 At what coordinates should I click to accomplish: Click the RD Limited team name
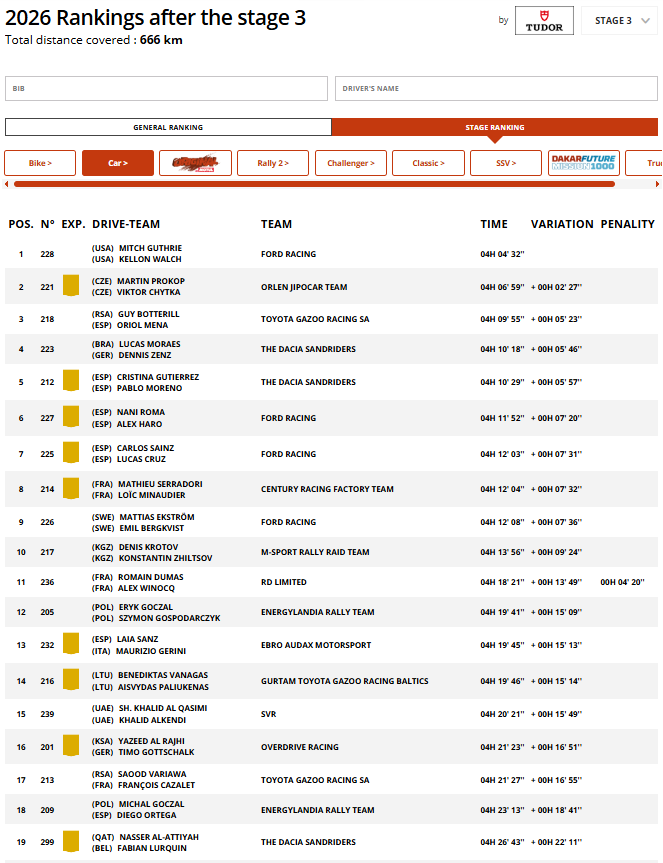tap(284, 582)
